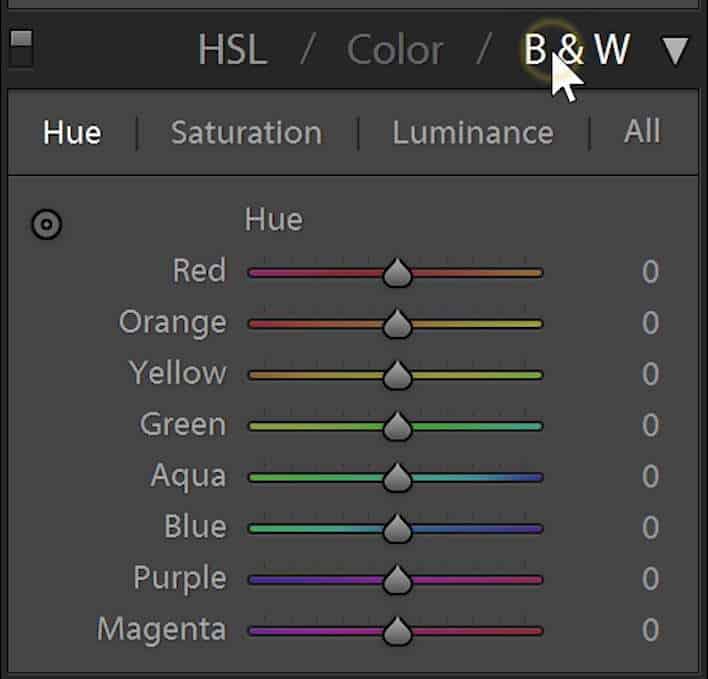Screen dimensions: 708x679
Task: Select the Luminance tab
Action: click(473, 133)
